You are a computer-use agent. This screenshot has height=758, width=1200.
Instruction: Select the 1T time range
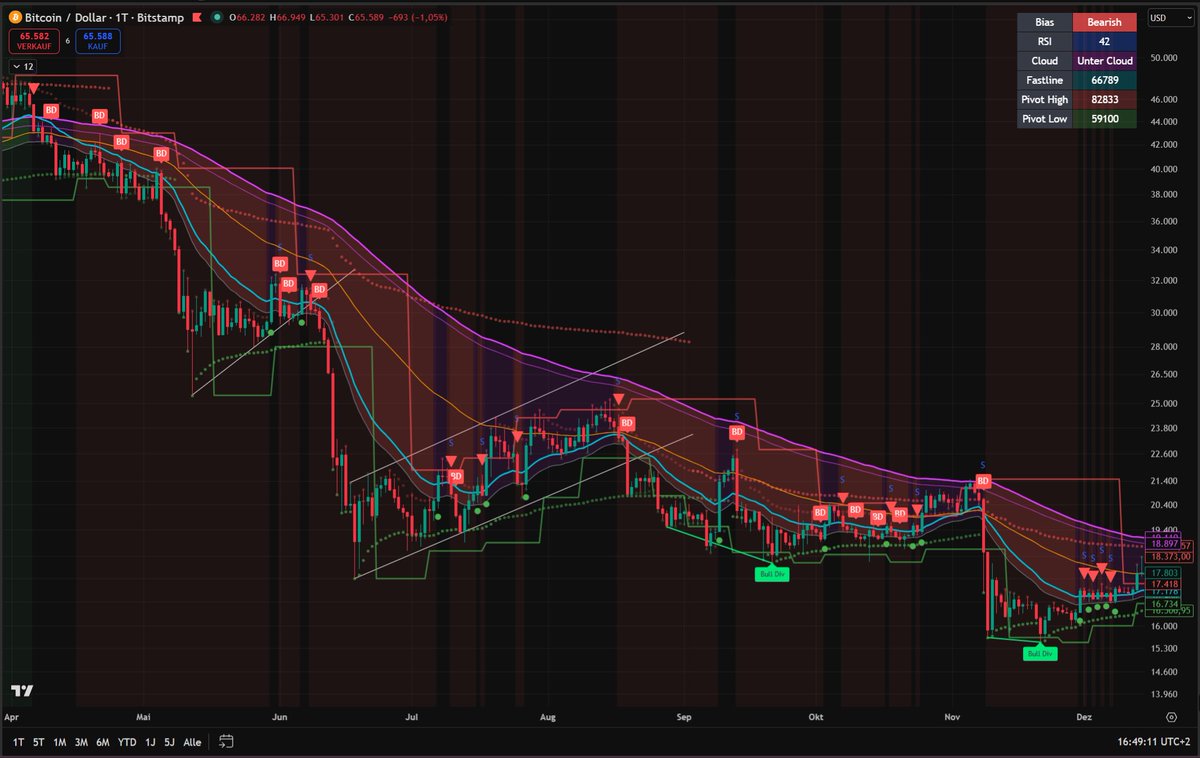tap(18, 742)
